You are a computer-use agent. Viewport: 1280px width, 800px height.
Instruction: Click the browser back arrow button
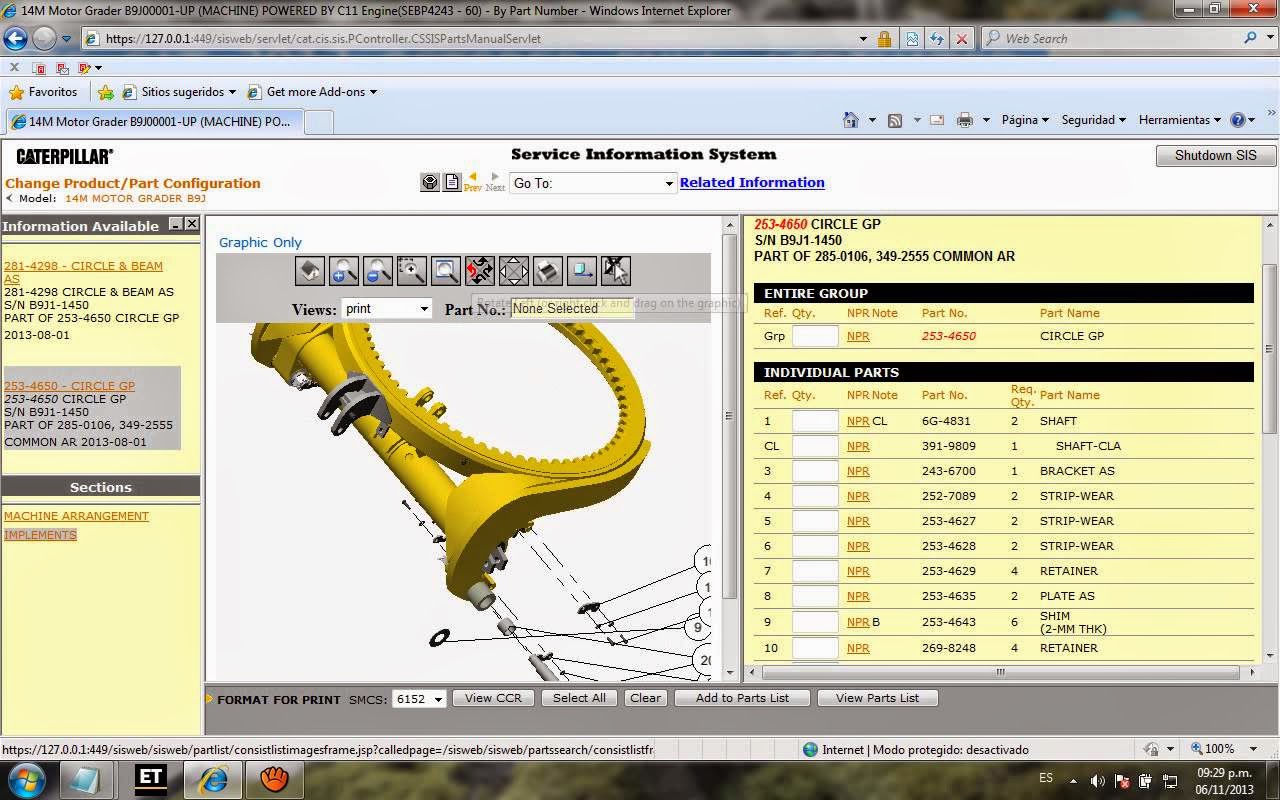(15, 39)
